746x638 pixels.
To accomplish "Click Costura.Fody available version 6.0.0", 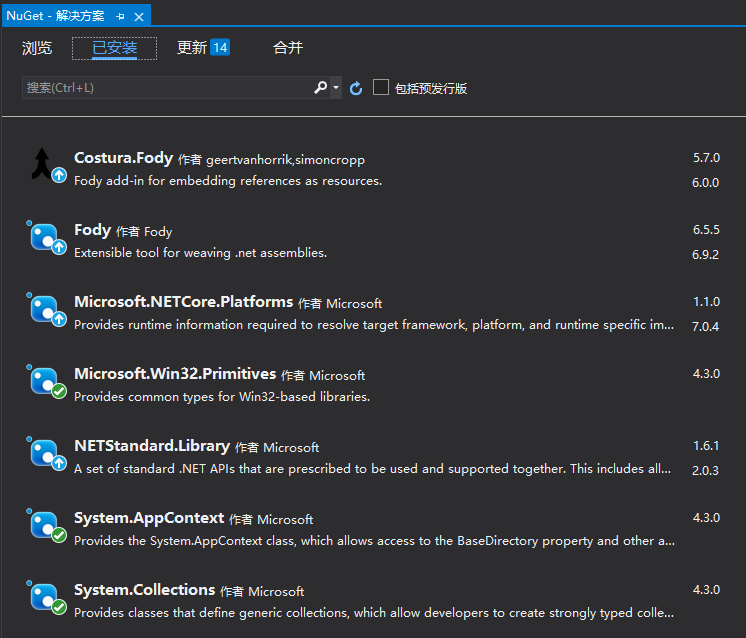I will coord(706,183).
